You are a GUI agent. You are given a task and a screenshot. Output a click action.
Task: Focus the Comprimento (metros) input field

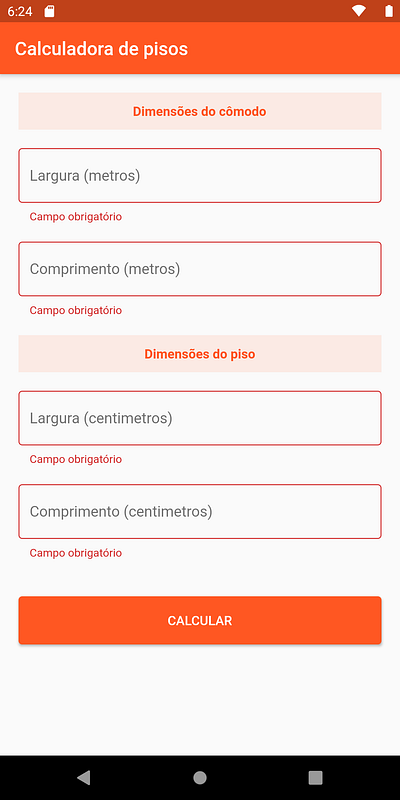point(200,269)
